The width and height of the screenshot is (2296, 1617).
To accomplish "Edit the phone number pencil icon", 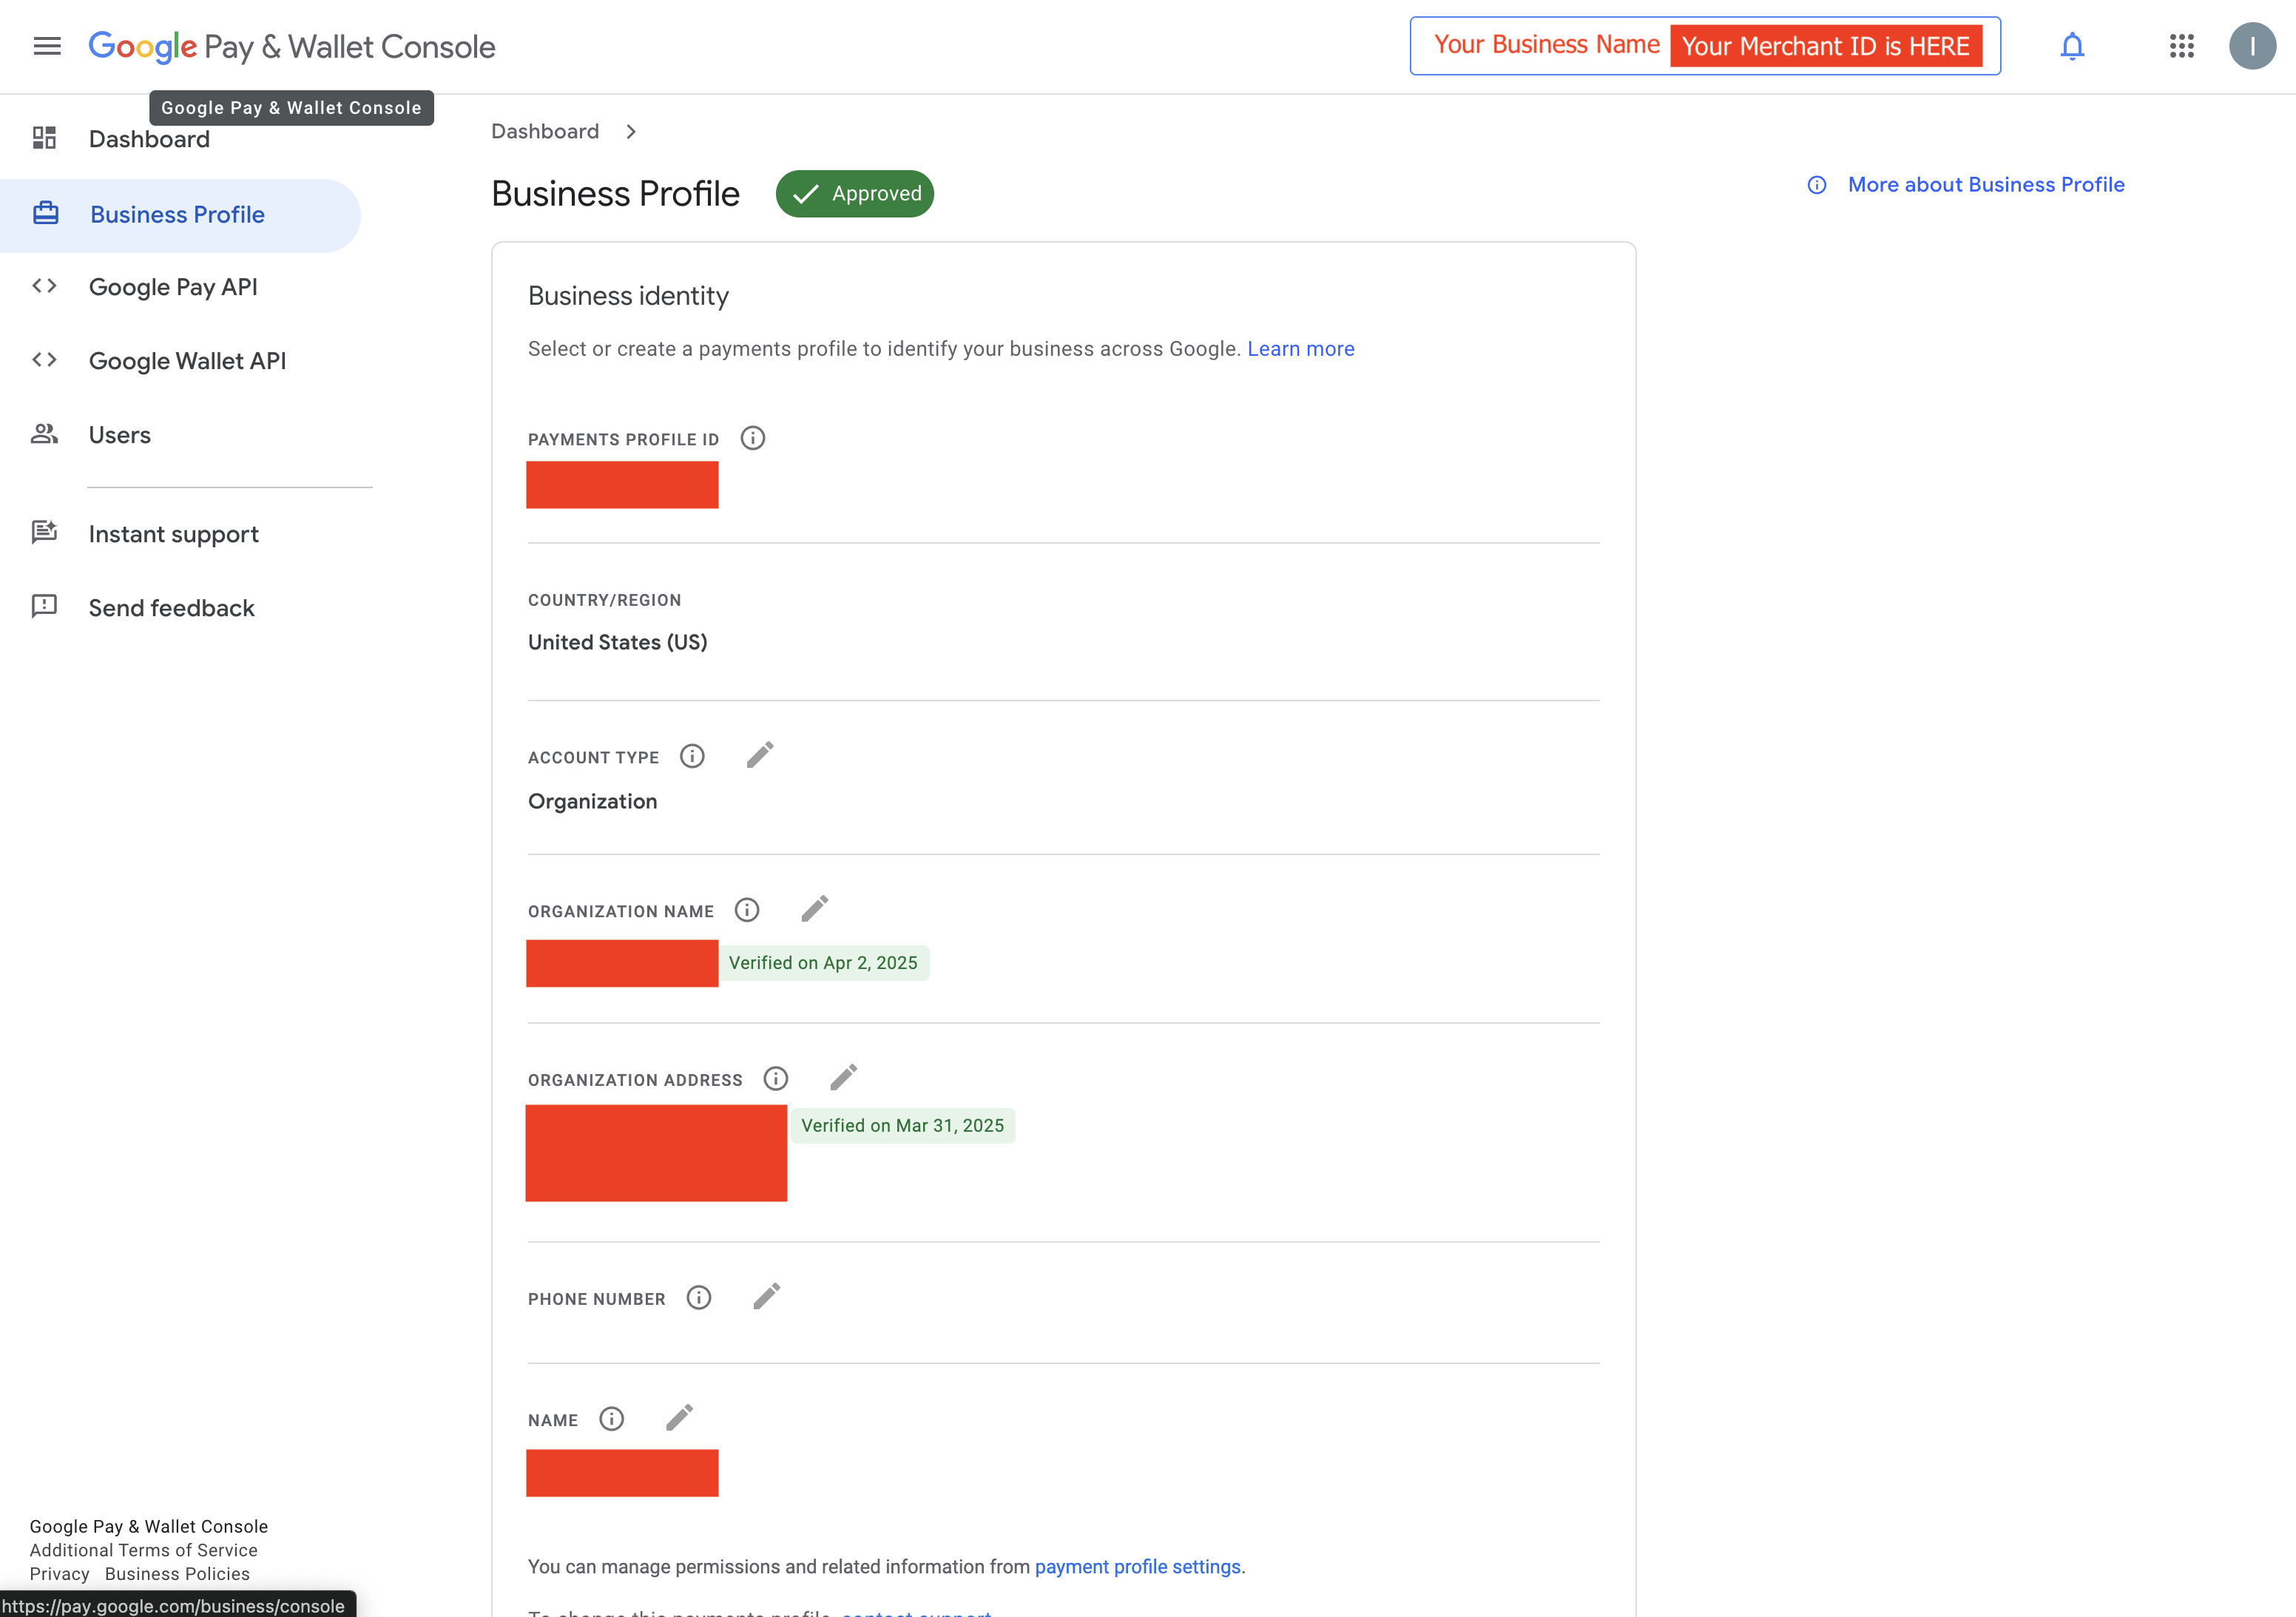I will (x=766, y=1297).
